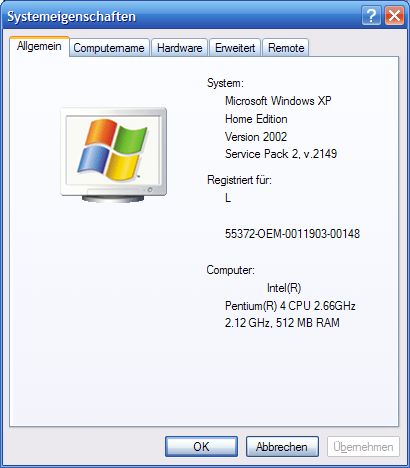This screenshot has width=410, height=468.
Task: Click the Systemeigenschaften title bar text
Action: click(72, 17)
